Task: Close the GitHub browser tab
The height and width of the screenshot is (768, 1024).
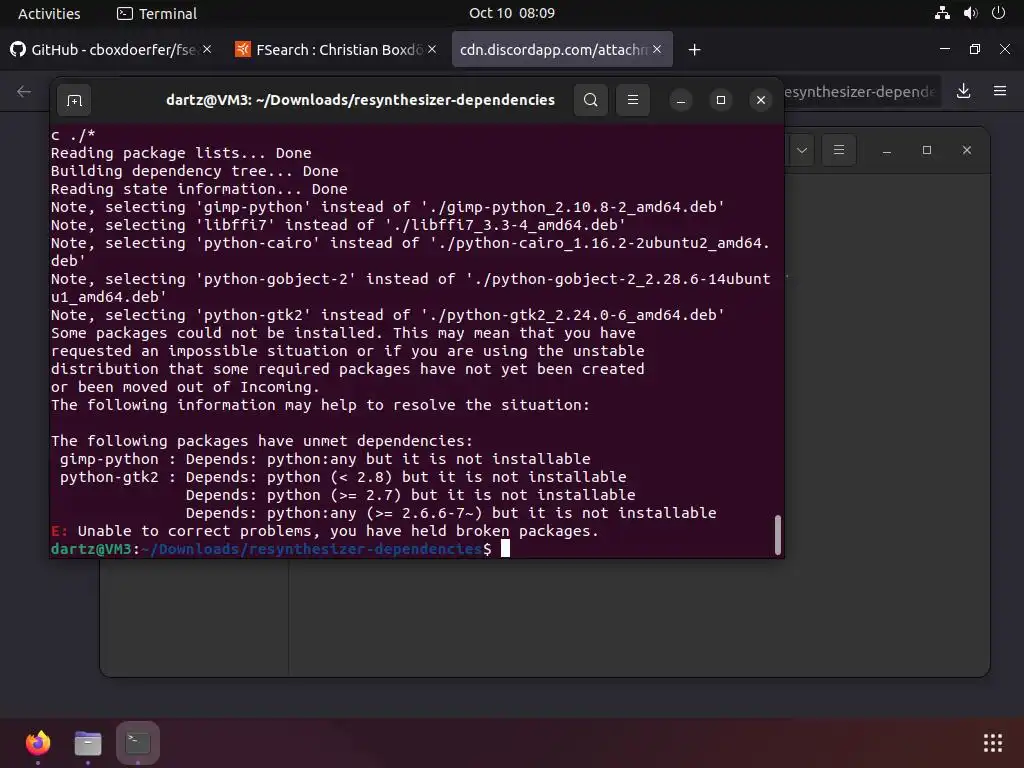Action: click(207, 50)
